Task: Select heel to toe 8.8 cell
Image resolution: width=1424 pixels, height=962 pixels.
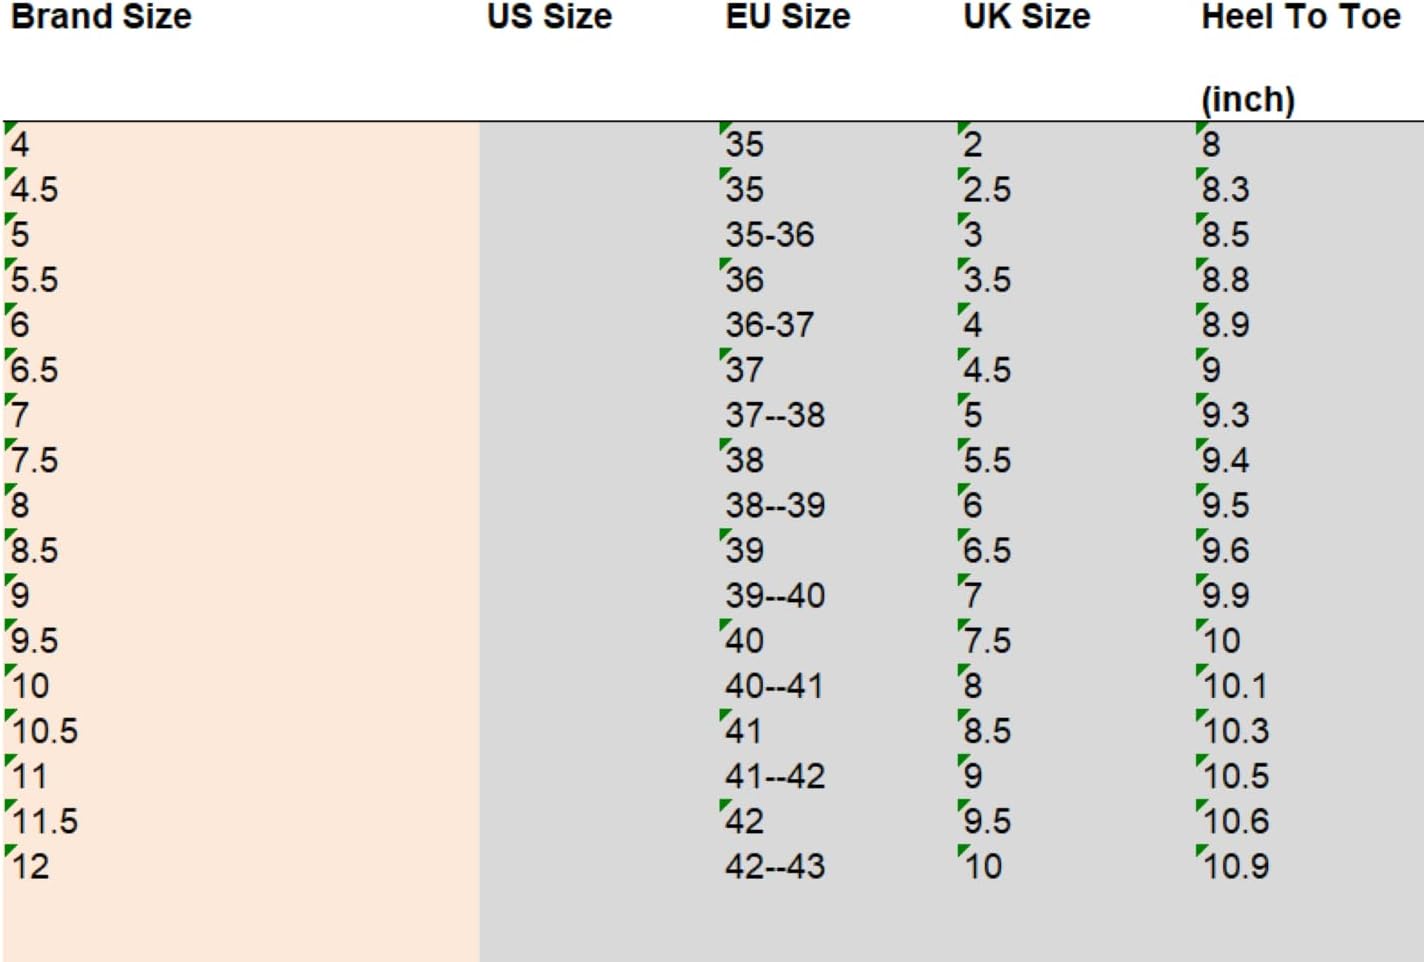Action: point(1226,280)
